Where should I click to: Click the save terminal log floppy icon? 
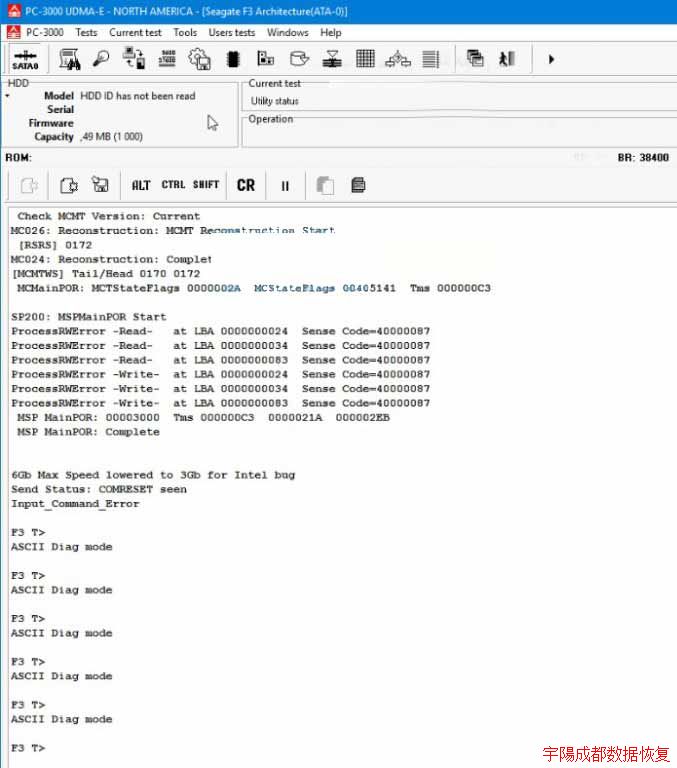100,185
